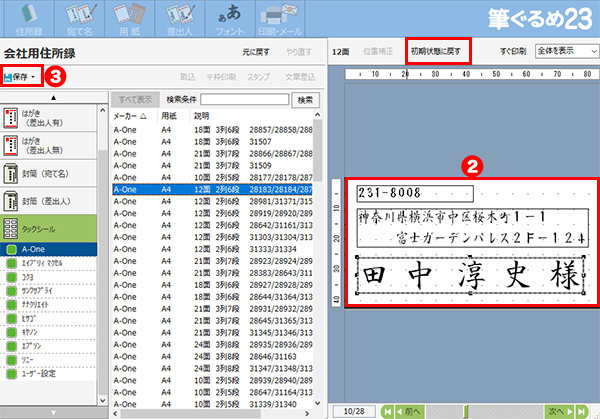Select the A-One maker in sidebar
Image resolution: width=600 pixels, height=419 pixels.
point(48,249)
